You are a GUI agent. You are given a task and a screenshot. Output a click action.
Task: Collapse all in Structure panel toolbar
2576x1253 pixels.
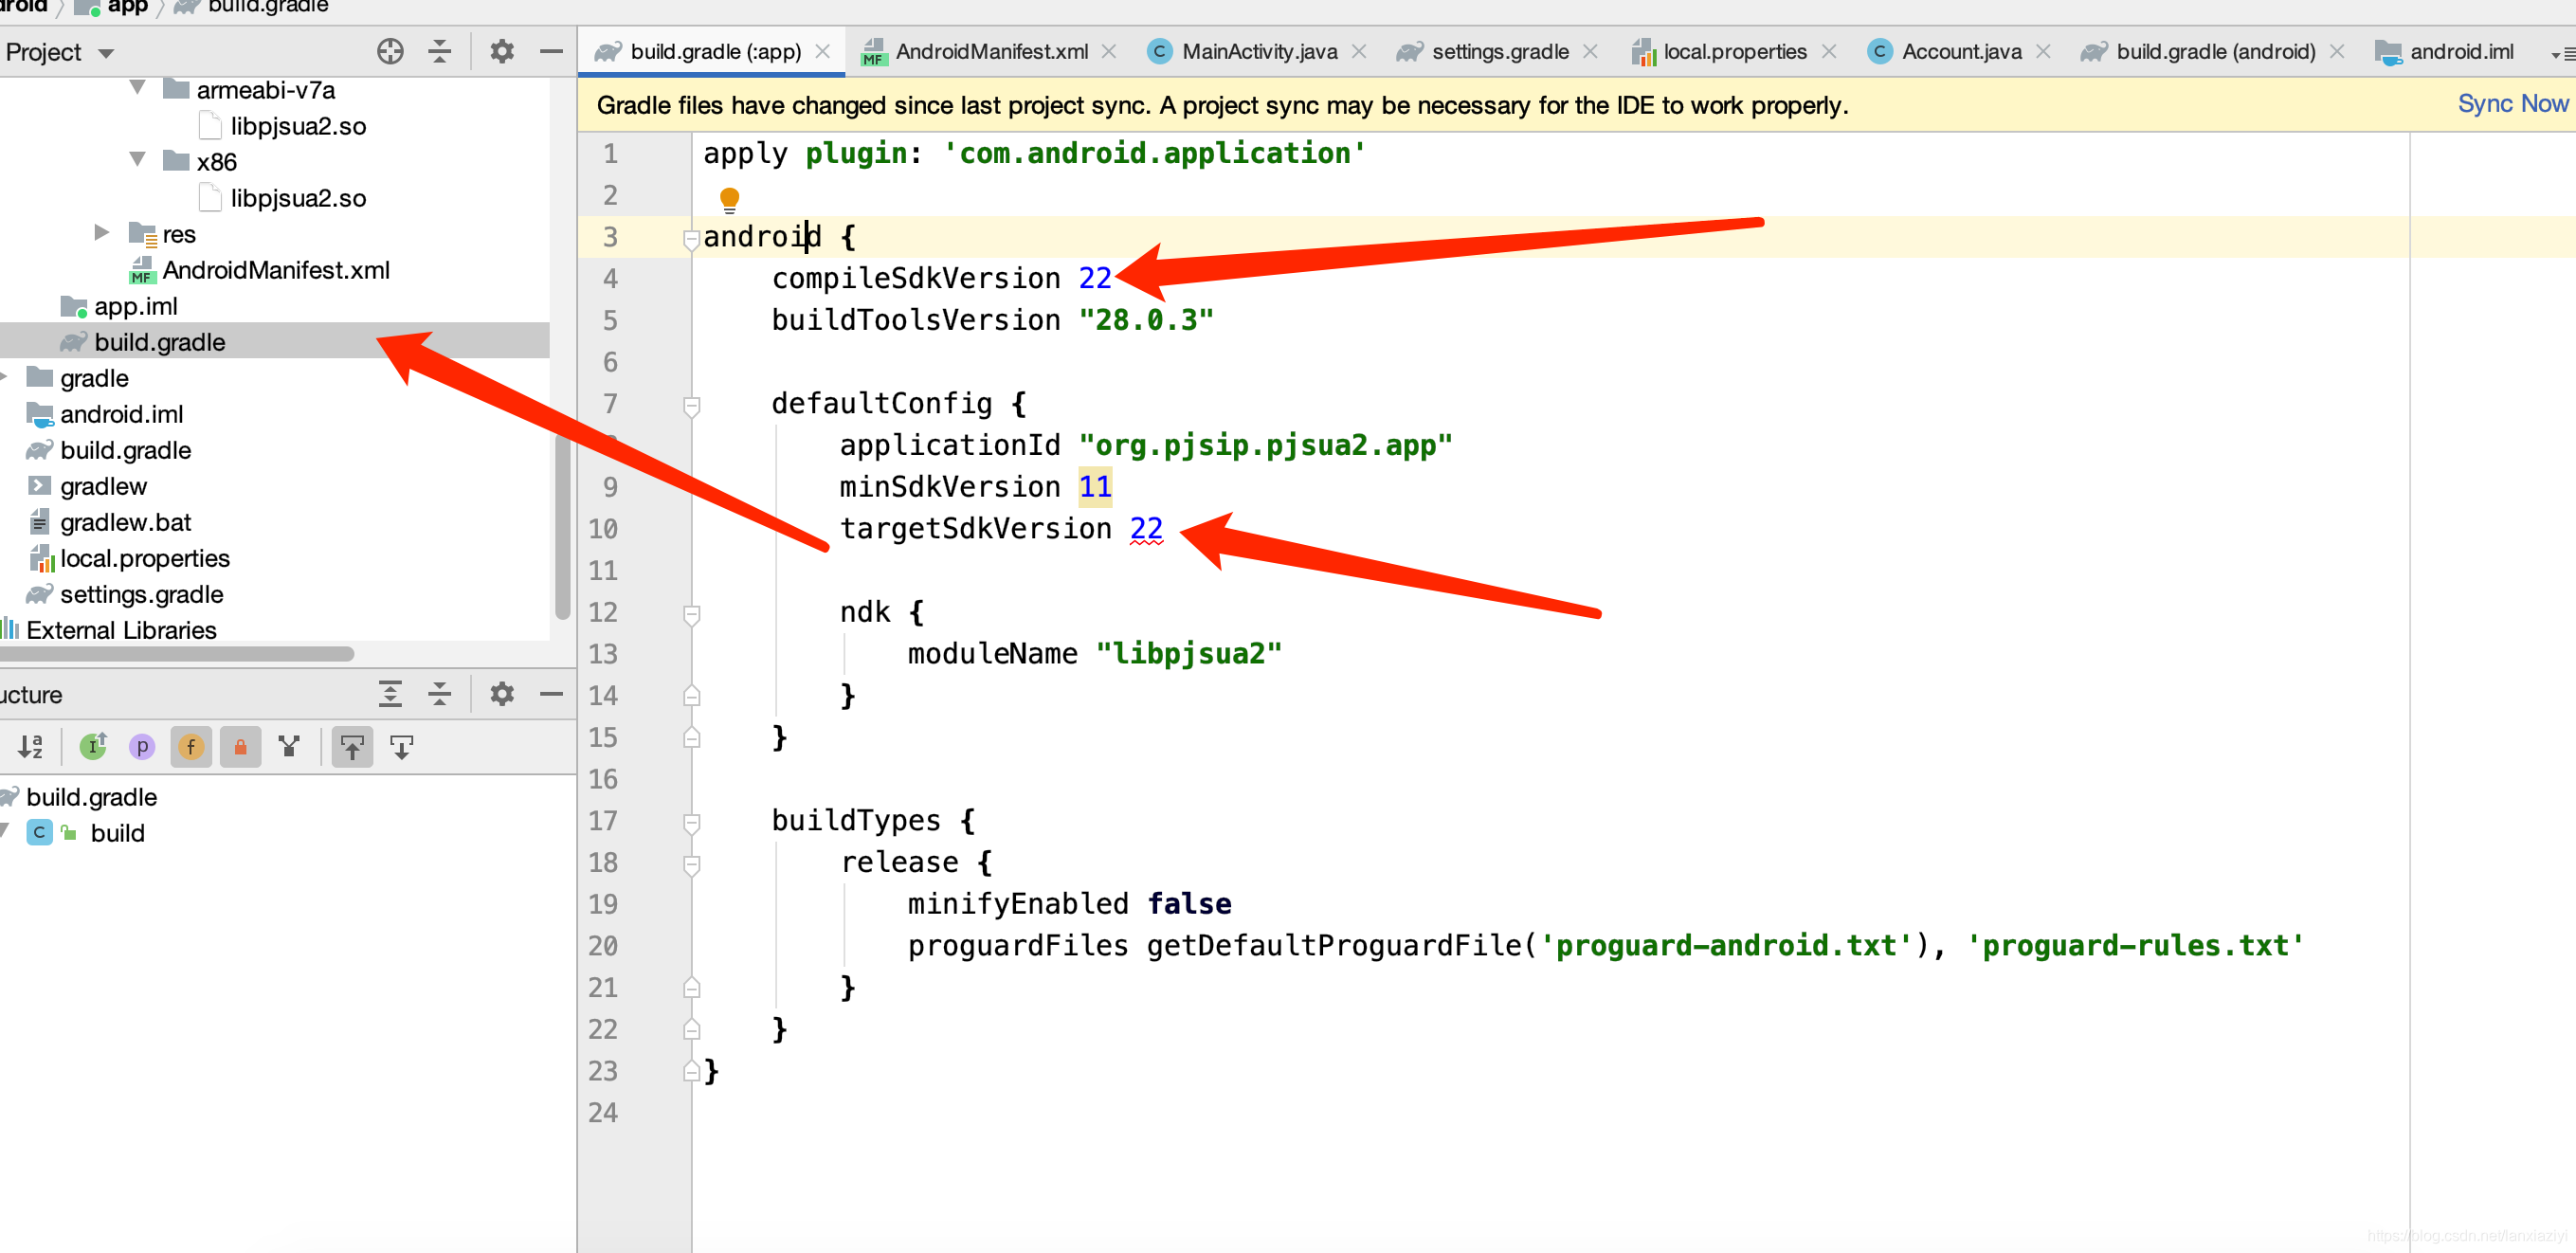click(439, 694)
